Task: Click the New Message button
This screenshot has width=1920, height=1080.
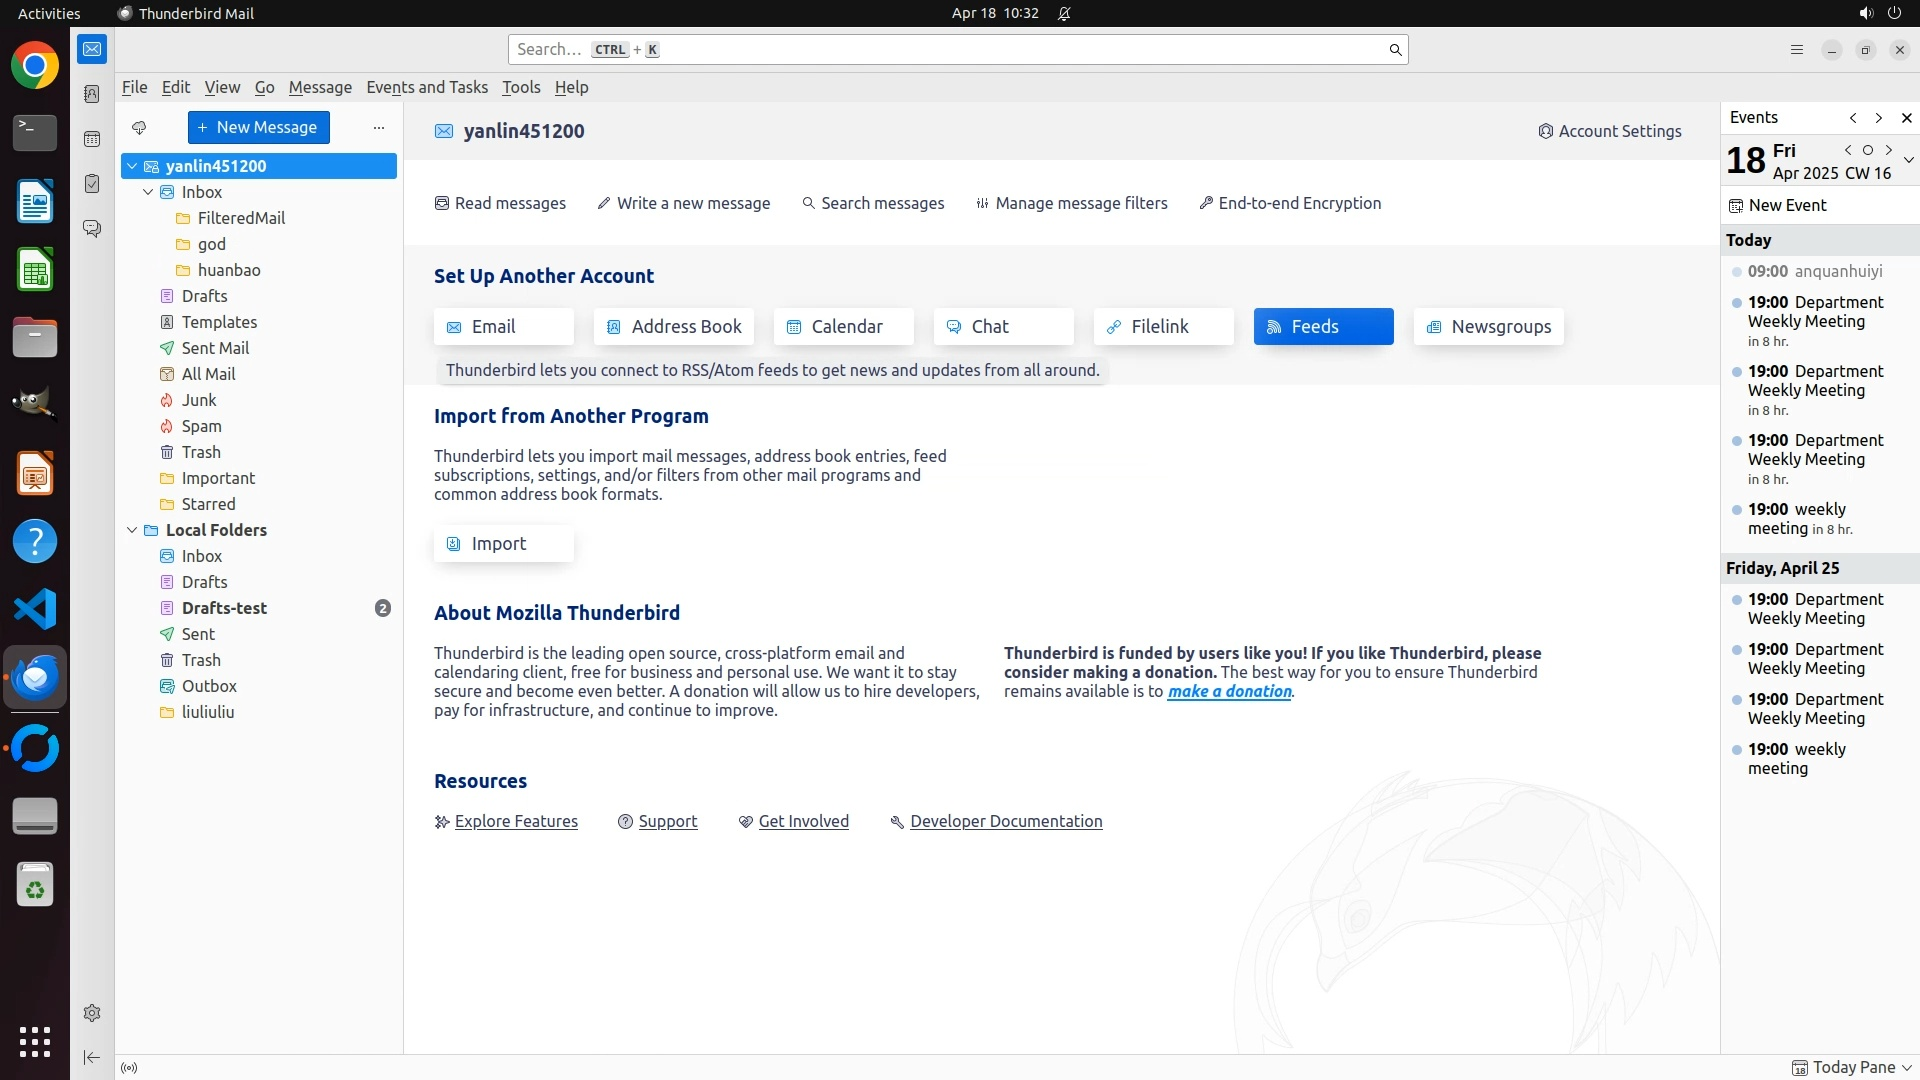Action: point(258,127)
